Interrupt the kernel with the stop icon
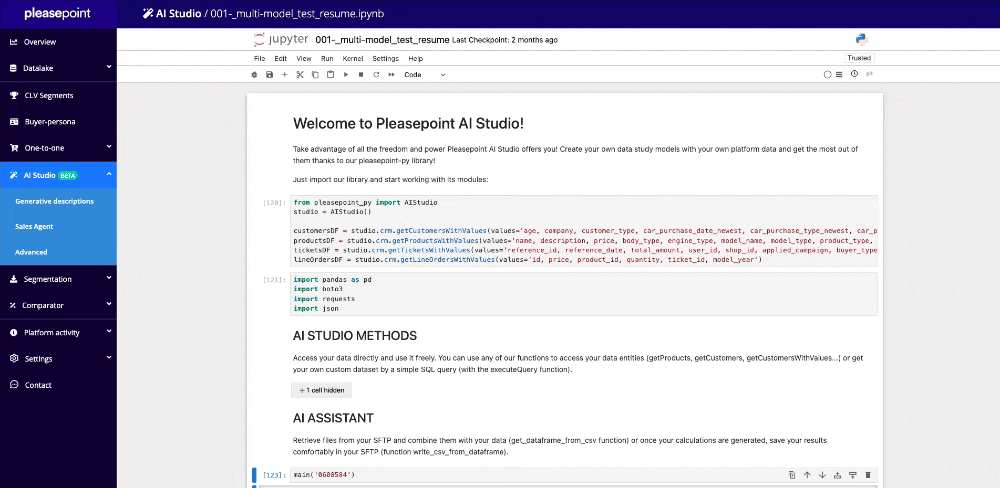This screenshot has height=488, width=1000. pyautogui.click(x=360, y=74)
